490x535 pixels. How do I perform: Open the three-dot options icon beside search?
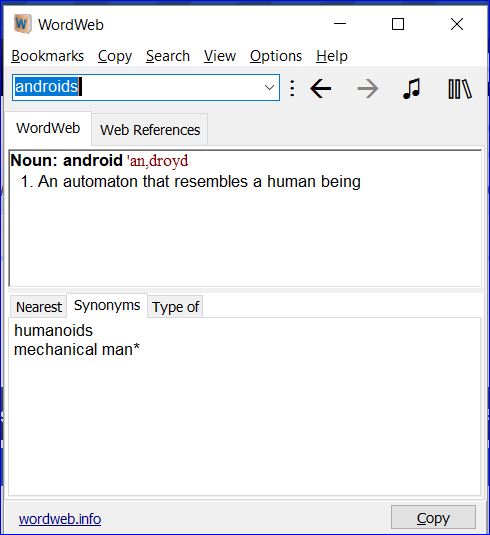point(292,88)
